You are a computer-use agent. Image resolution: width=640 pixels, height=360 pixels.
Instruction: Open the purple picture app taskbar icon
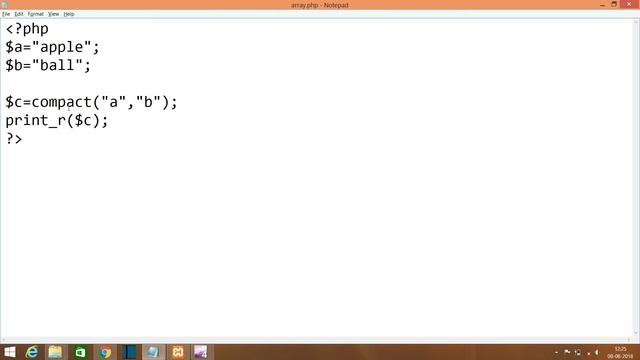point(201,352)
